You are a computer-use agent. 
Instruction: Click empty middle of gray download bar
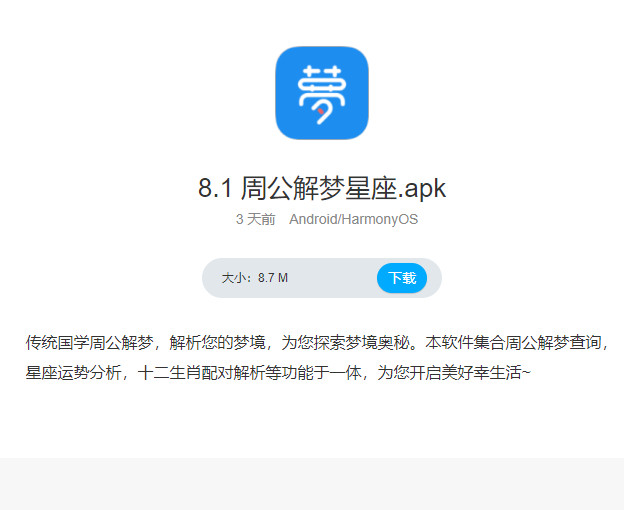[x=330, y=278]
